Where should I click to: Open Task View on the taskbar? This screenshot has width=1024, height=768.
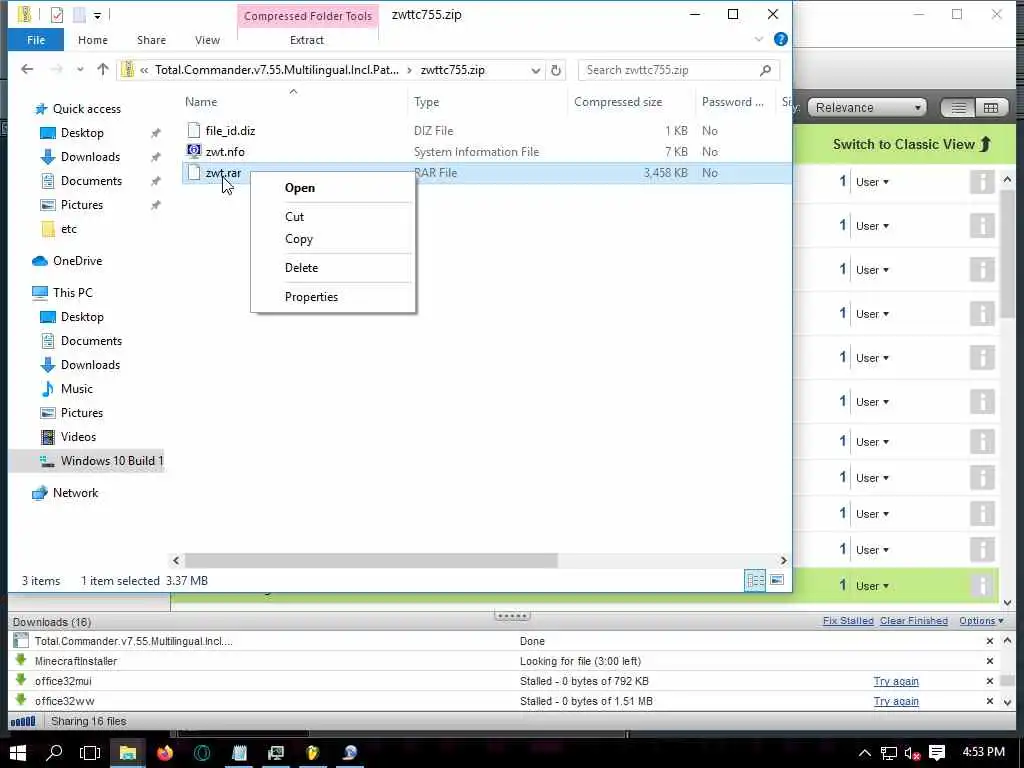[90, 753]
